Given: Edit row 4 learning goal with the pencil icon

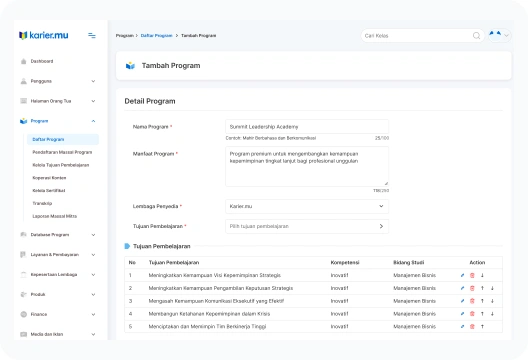Looking at the screenshot, I should click(x=462, y=314).
